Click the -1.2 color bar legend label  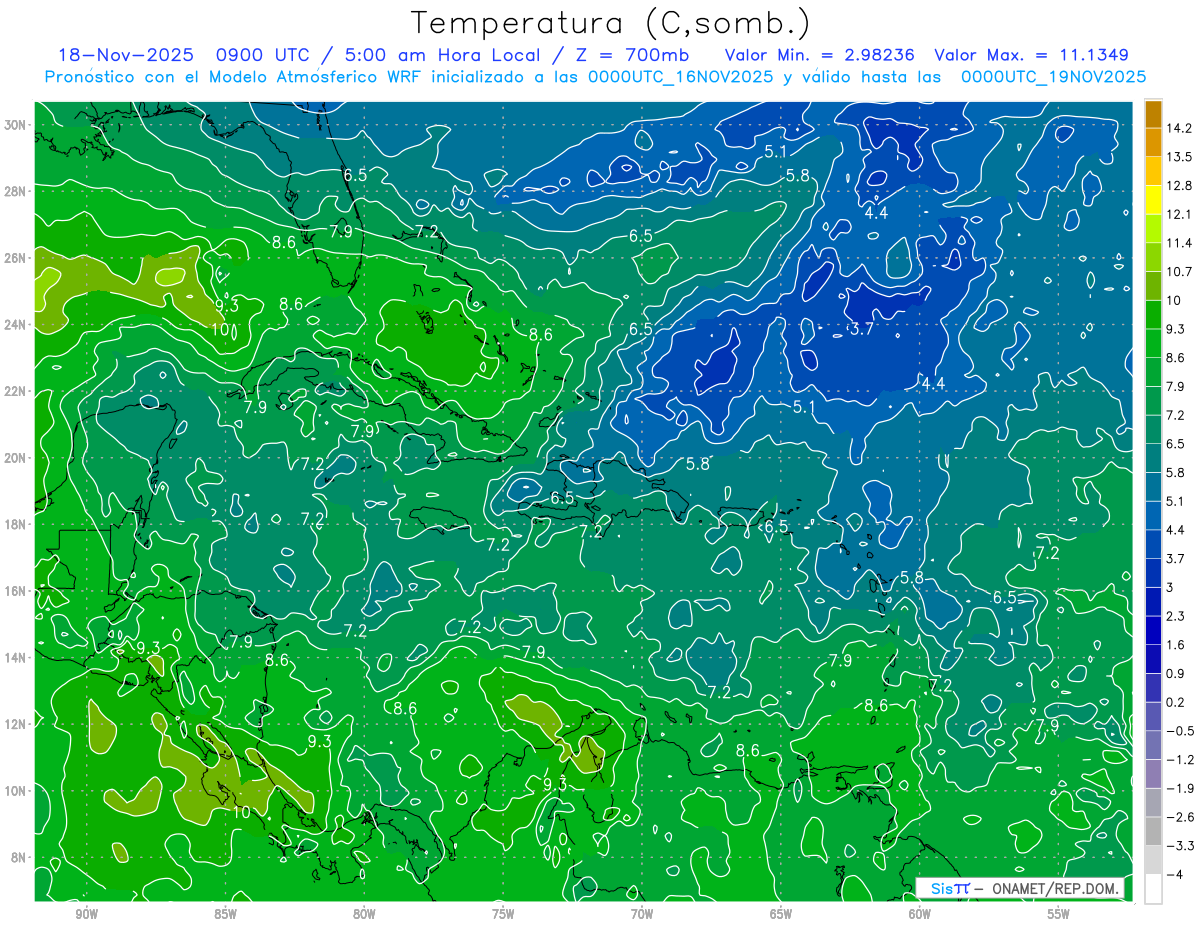(1180, 760)
